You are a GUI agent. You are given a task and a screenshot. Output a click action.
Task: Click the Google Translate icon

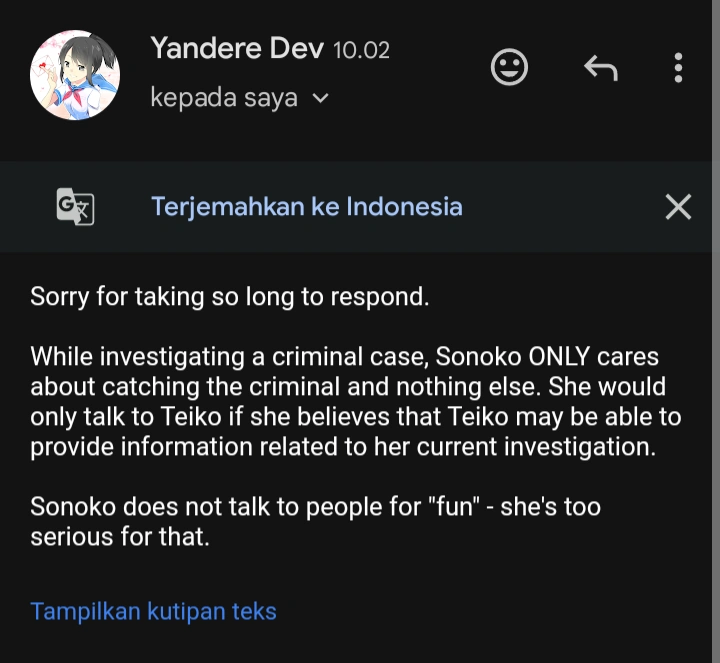coord(75,206)
